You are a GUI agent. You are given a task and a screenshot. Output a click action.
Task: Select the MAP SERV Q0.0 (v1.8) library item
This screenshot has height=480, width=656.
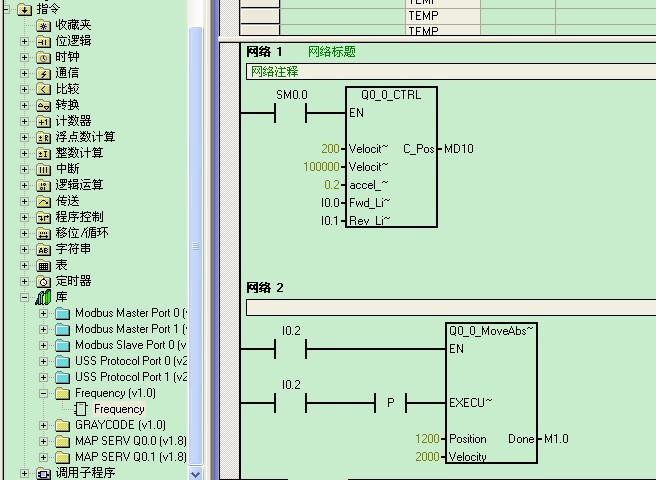pyautogui.click(x=130, y=441)
